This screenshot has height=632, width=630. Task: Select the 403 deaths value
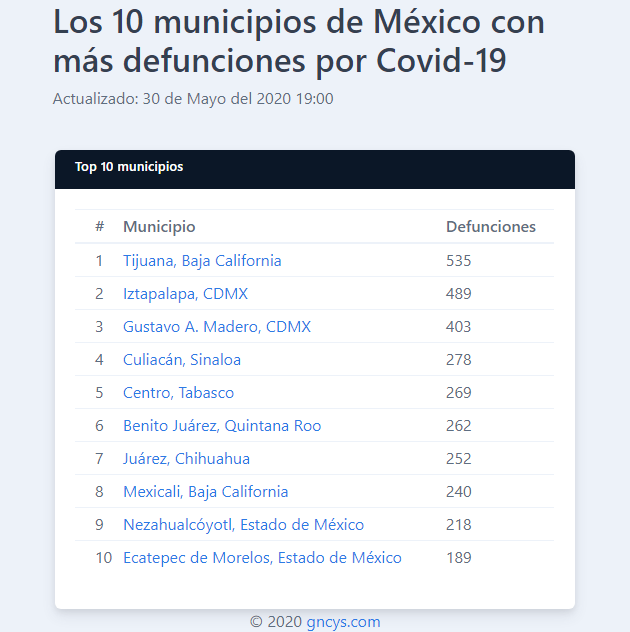click(458, 327)
